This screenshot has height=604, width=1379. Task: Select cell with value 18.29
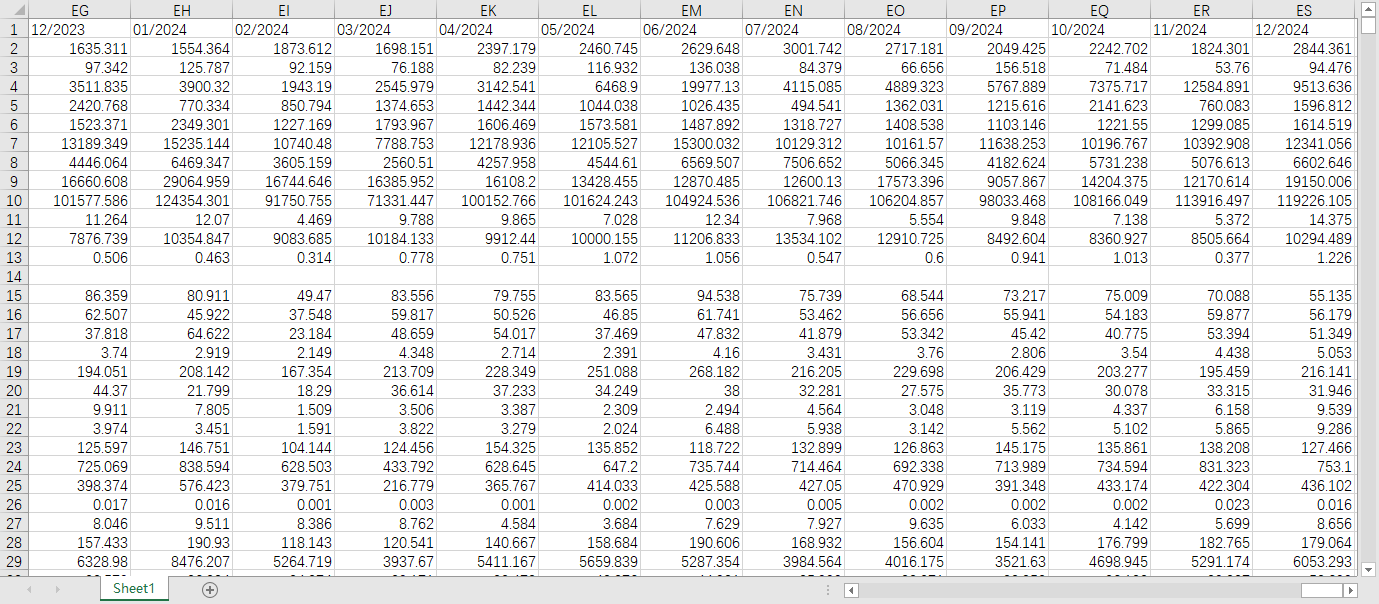pyautogui.click(x=283, y=390)
